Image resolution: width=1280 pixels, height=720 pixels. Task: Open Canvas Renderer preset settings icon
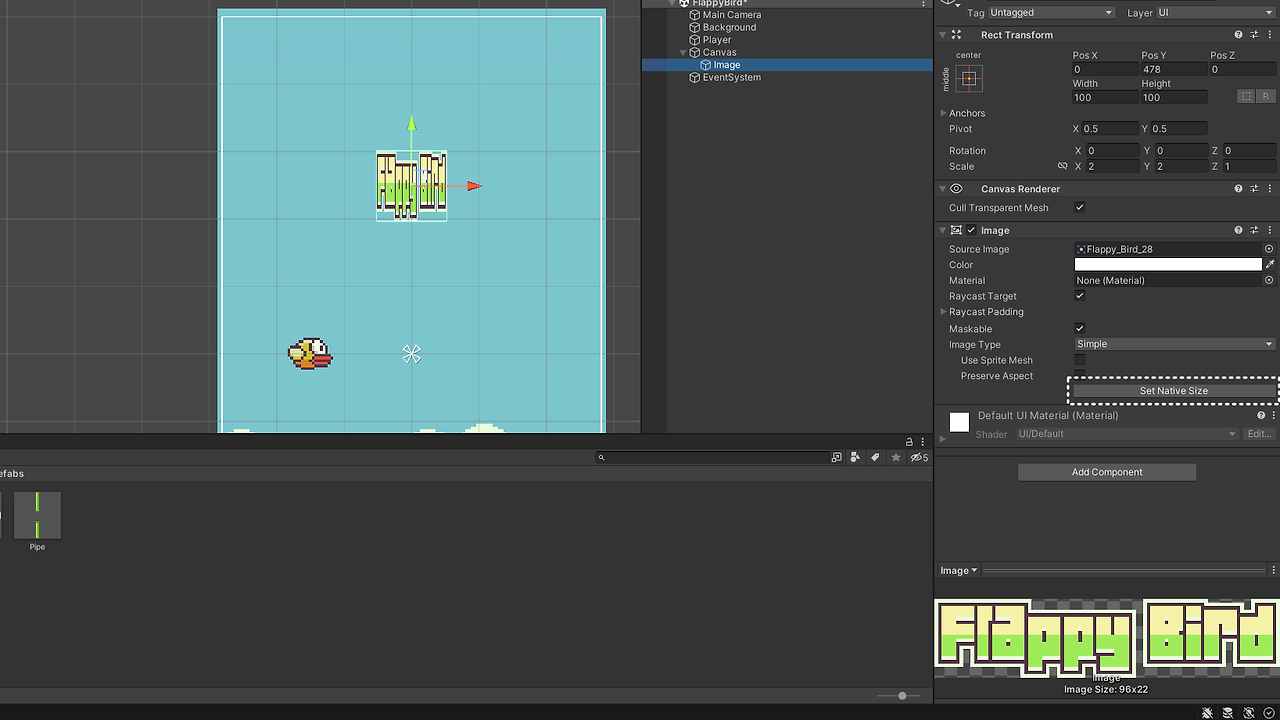1254,189
